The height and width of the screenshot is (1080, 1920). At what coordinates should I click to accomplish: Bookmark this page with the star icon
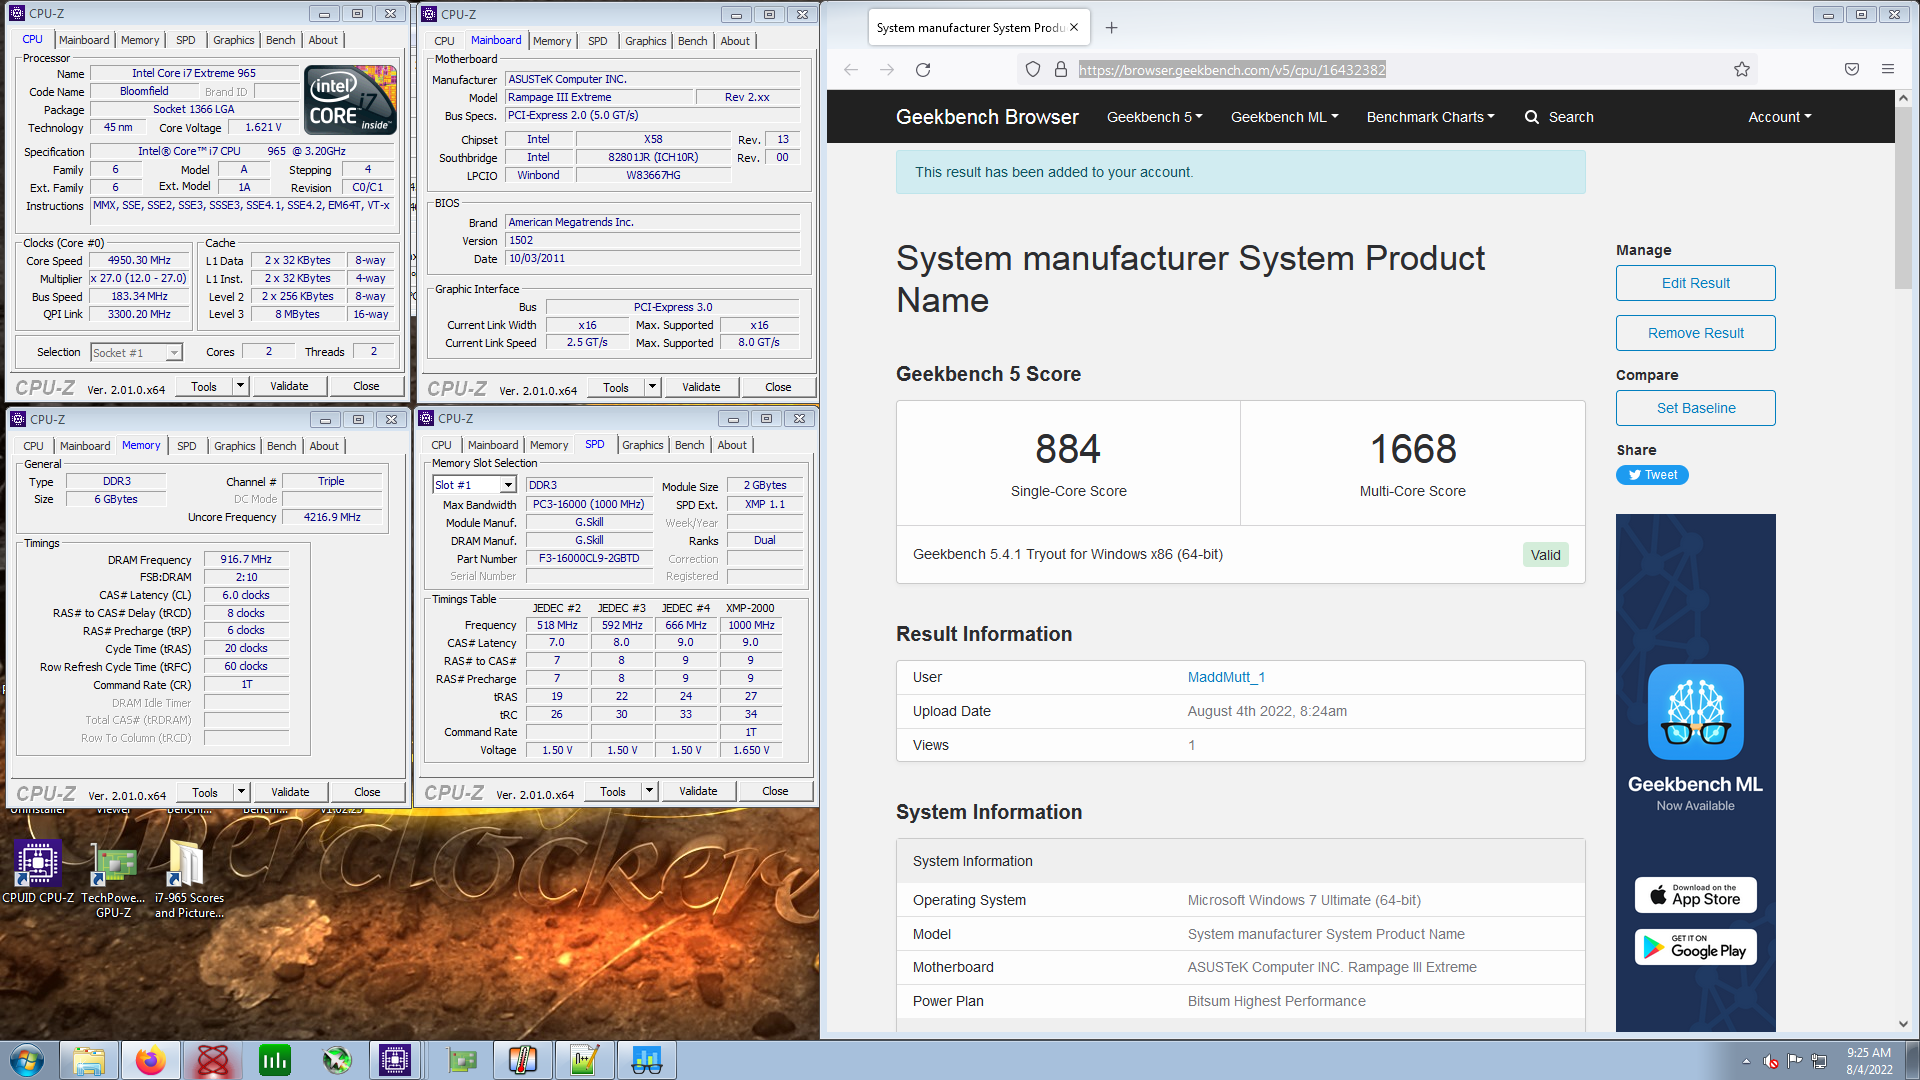point(1742,69)
